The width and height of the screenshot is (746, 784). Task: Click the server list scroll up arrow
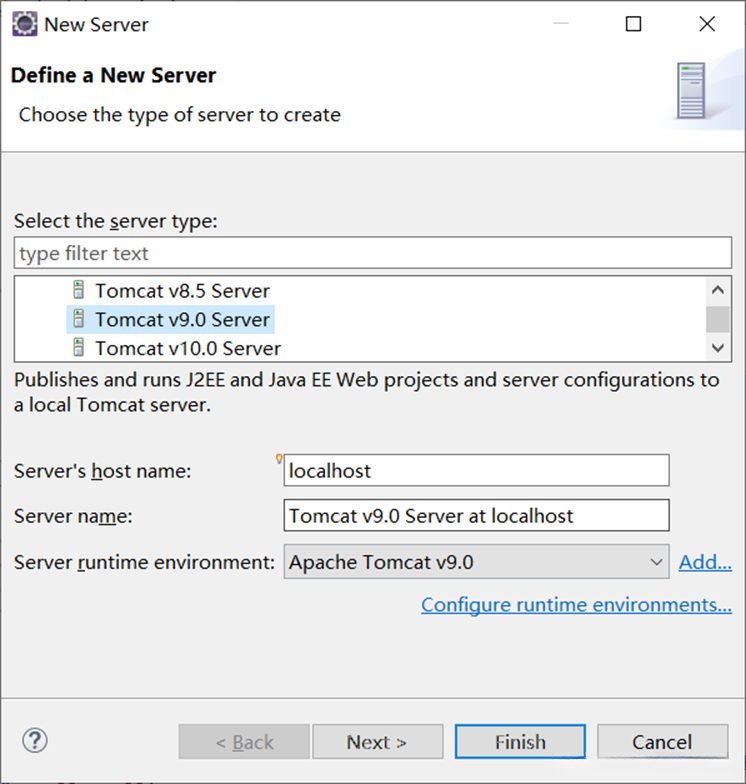coord(718,290)
